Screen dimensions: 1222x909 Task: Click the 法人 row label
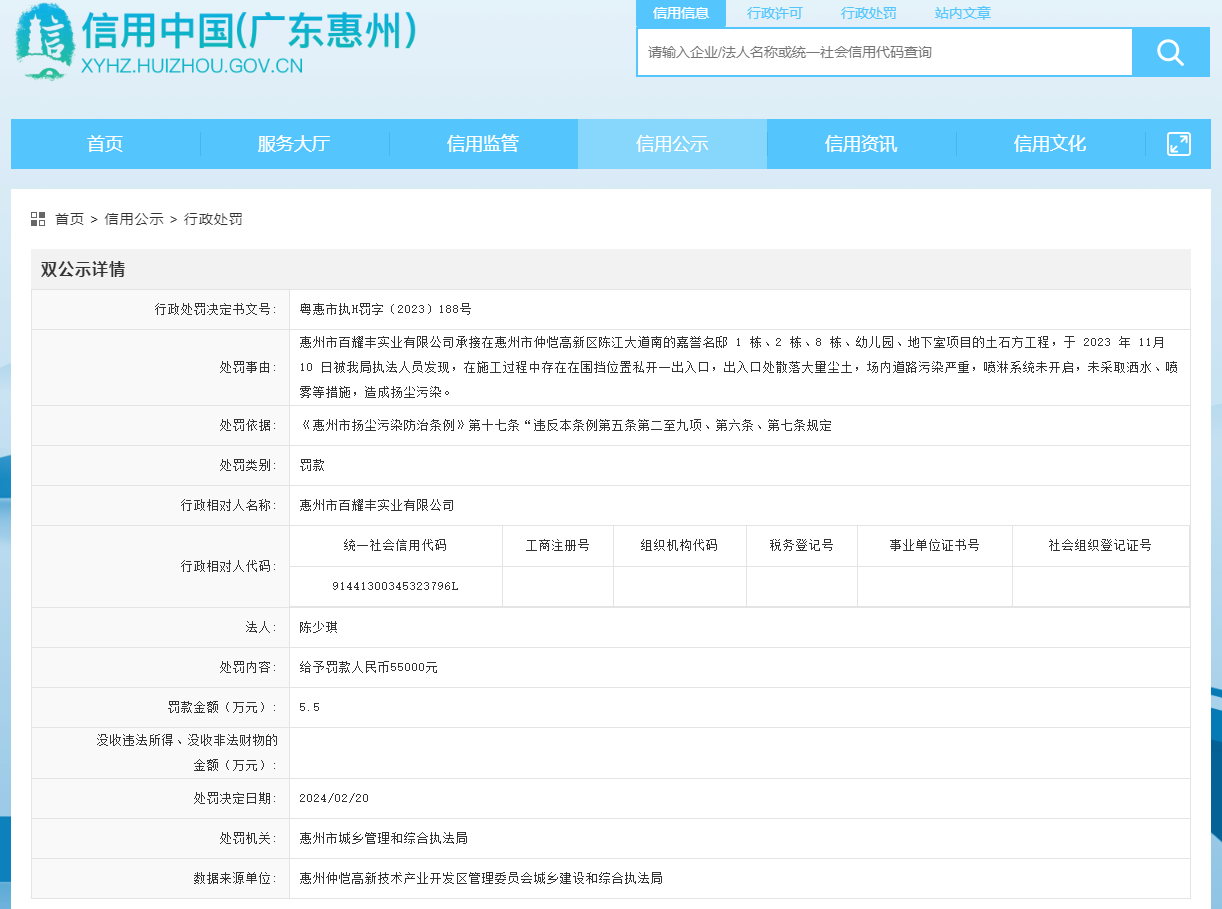coord(262,628)
